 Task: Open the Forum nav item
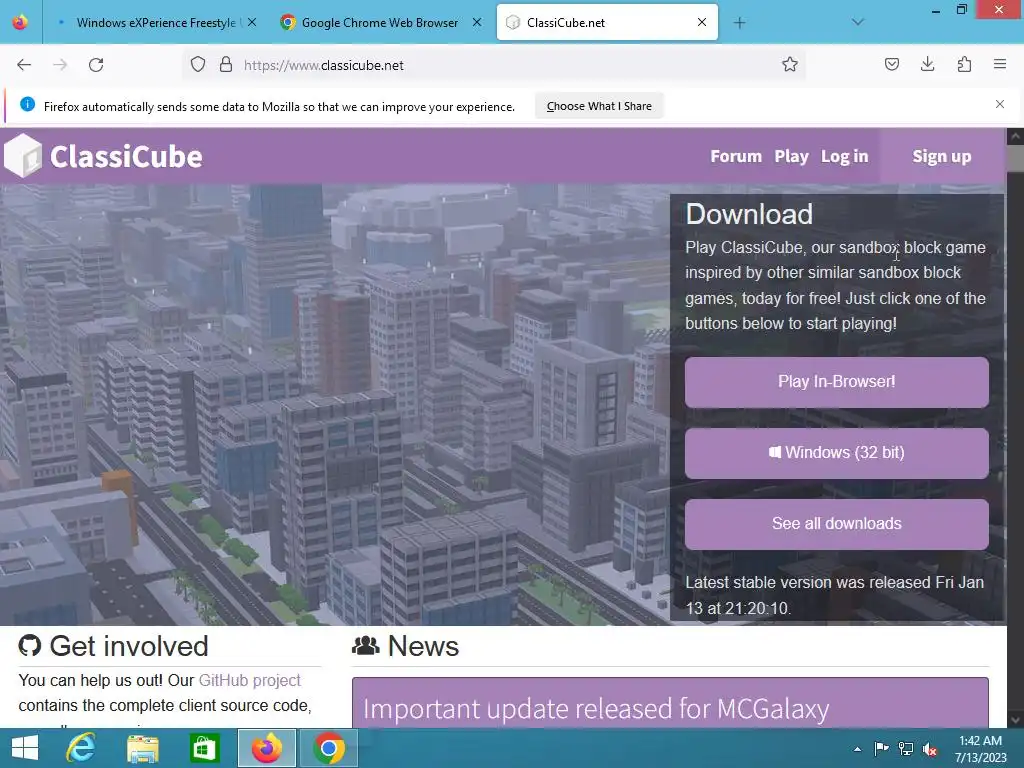pyautogui.click(x=736, y=157)
